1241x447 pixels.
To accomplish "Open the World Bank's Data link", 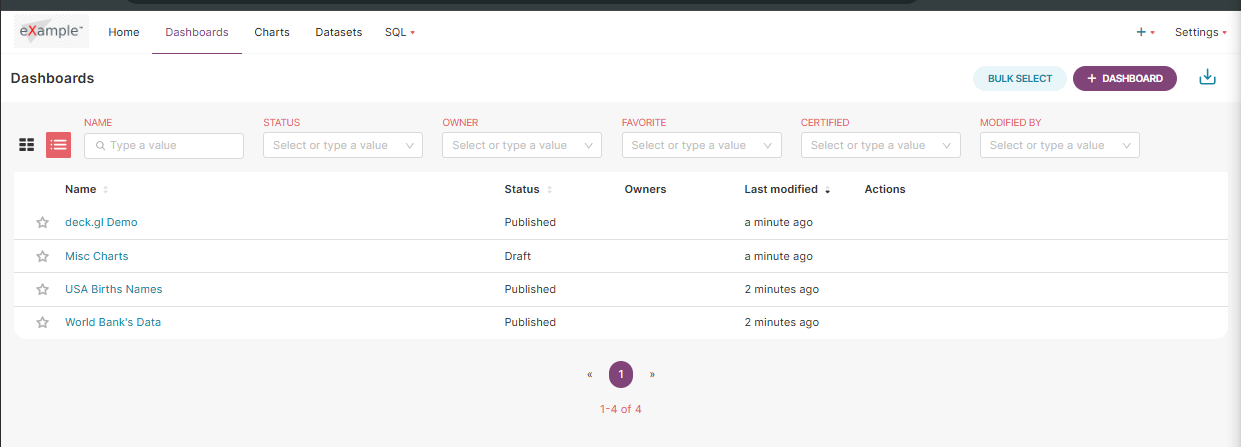I will (113, 322).
